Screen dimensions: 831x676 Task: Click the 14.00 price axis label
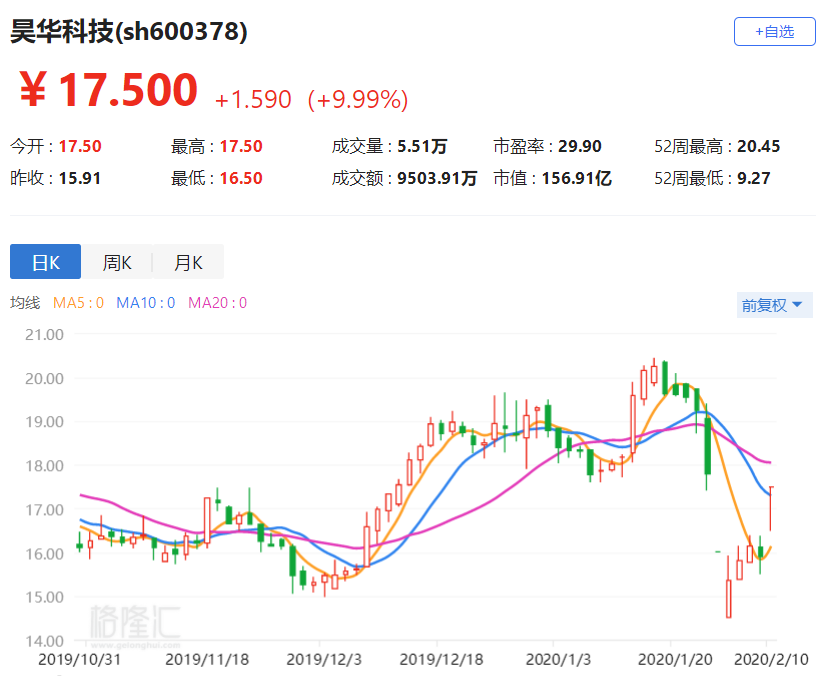click(x=45, y=641)
